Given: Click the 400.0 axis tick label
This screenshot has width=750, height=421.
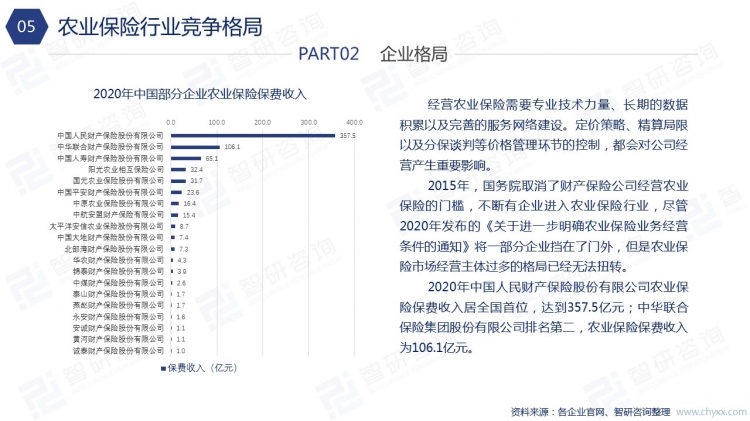Looking at the screenshot, I should click(x=355, y=122).
